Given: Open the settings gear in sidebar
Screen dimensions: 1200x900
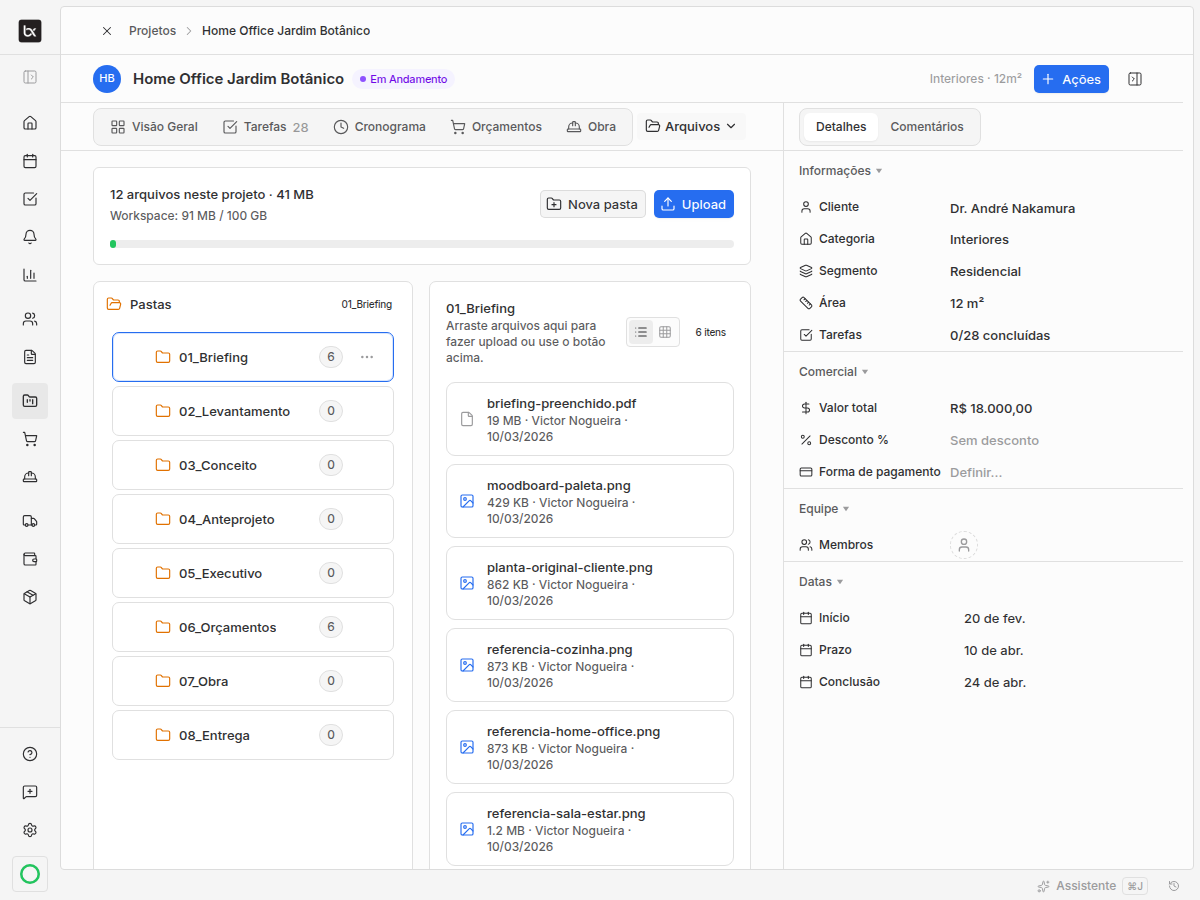Looking at the screenshot, I should coord(30,830).
